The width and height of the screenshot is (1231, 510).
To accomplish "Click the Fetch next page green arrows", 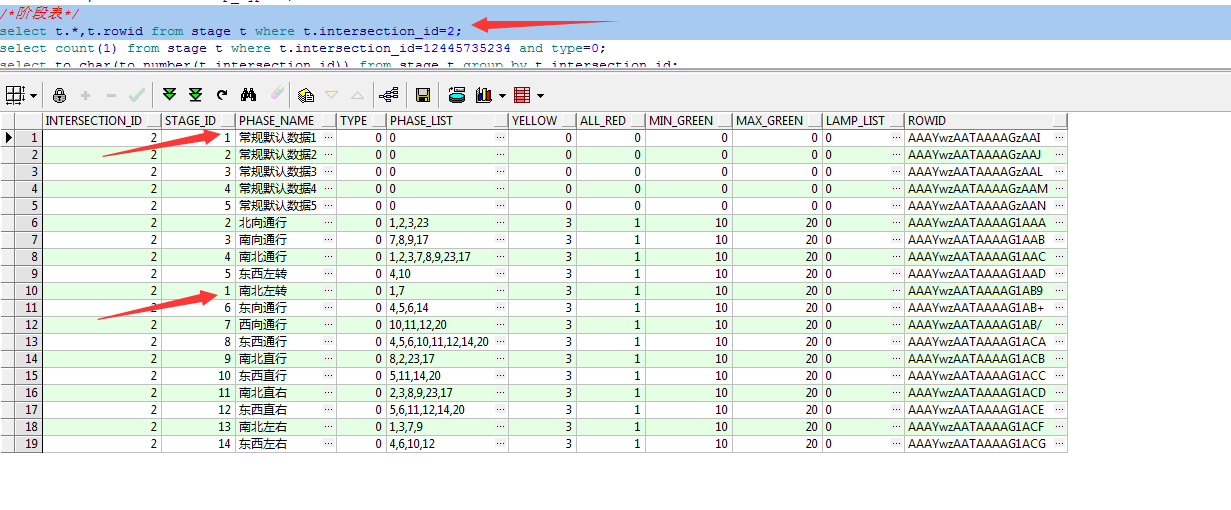I will 169,95.
